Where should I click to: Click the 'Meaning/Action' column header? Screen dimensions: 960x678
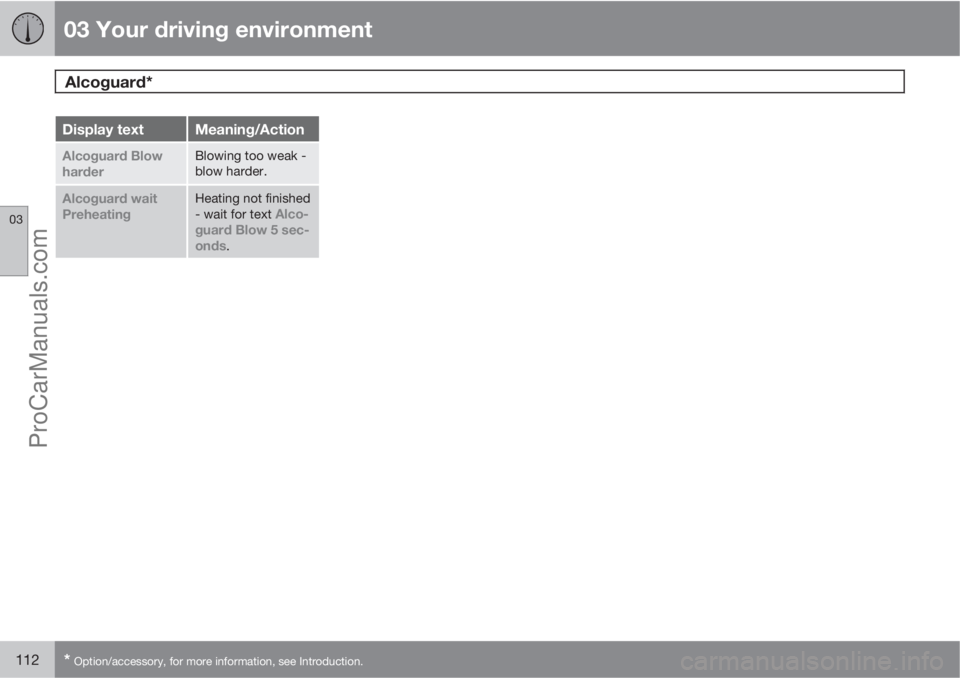tap(253, 129)
